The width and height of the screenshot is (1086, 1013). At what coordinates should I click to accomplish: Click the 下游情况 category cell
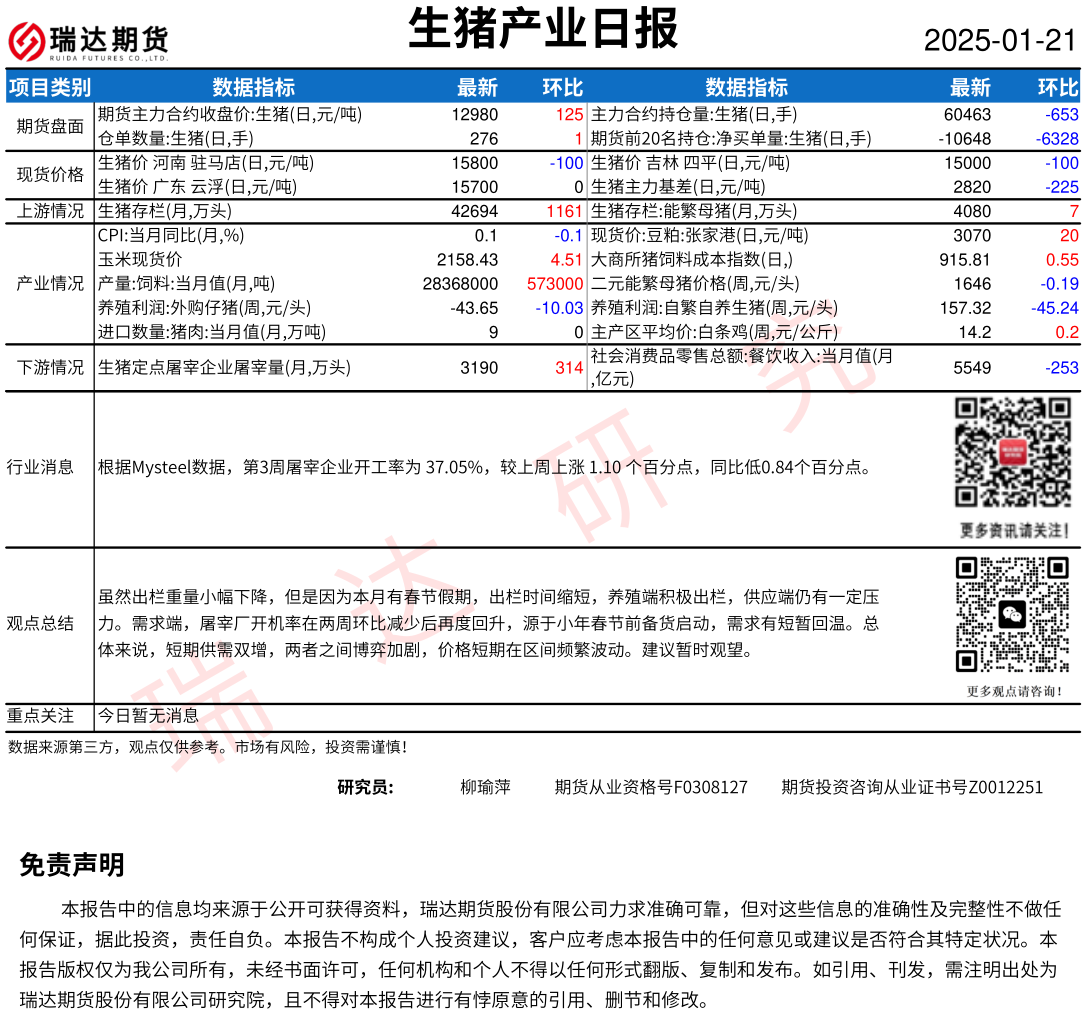pyautogui.click(x=50, y=367)
